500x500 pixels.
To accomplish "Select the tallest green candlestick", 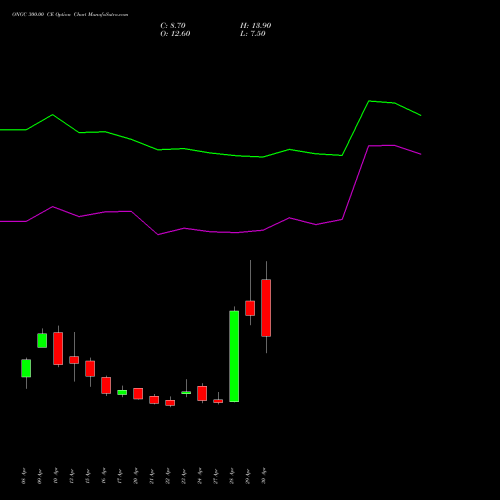I will point(234,356).
